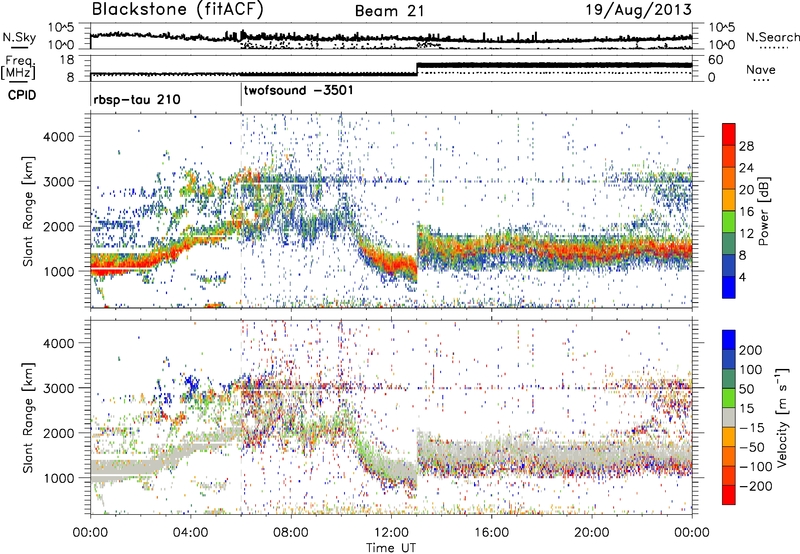Pick the red bottom of the velocity colorbar
This screenshot has width=800, height=554.
point(729,495)
